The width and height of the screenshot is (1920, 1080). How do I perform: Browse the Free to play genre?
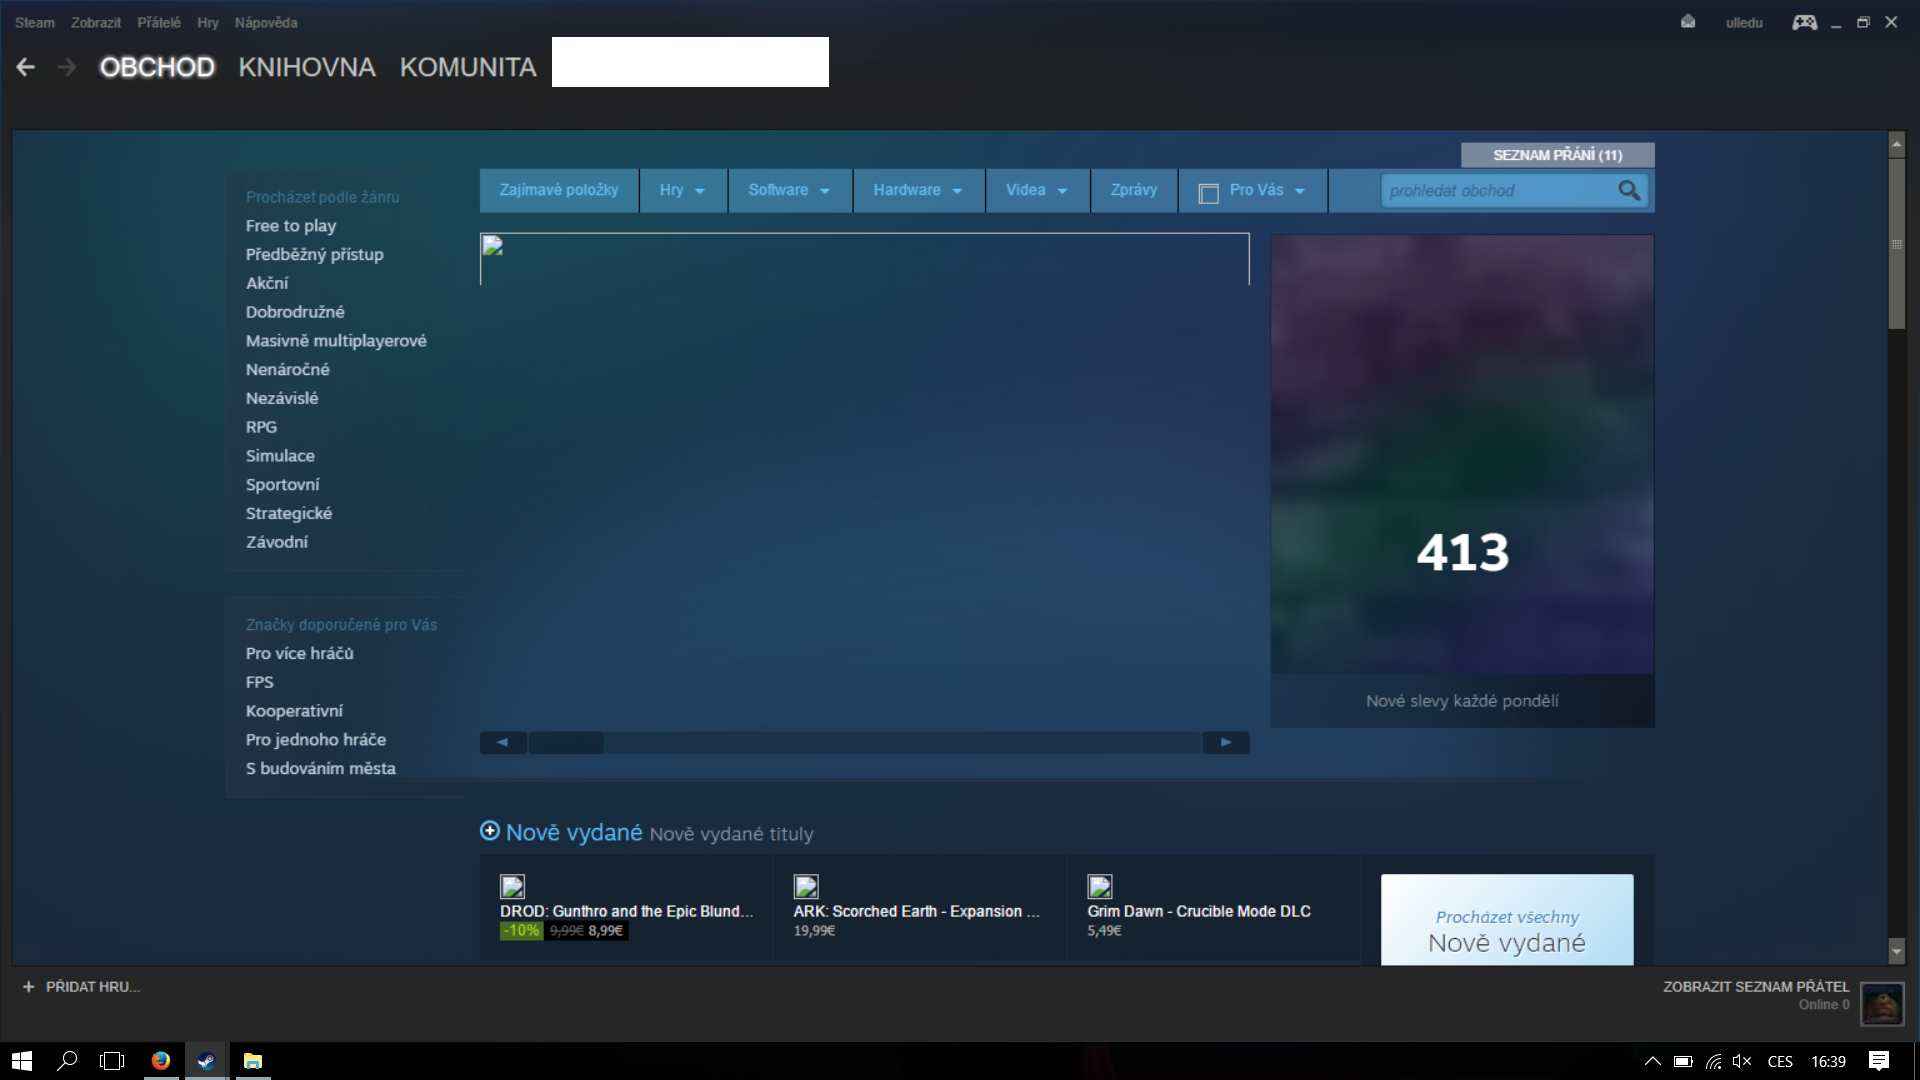[x=291, y=226]
